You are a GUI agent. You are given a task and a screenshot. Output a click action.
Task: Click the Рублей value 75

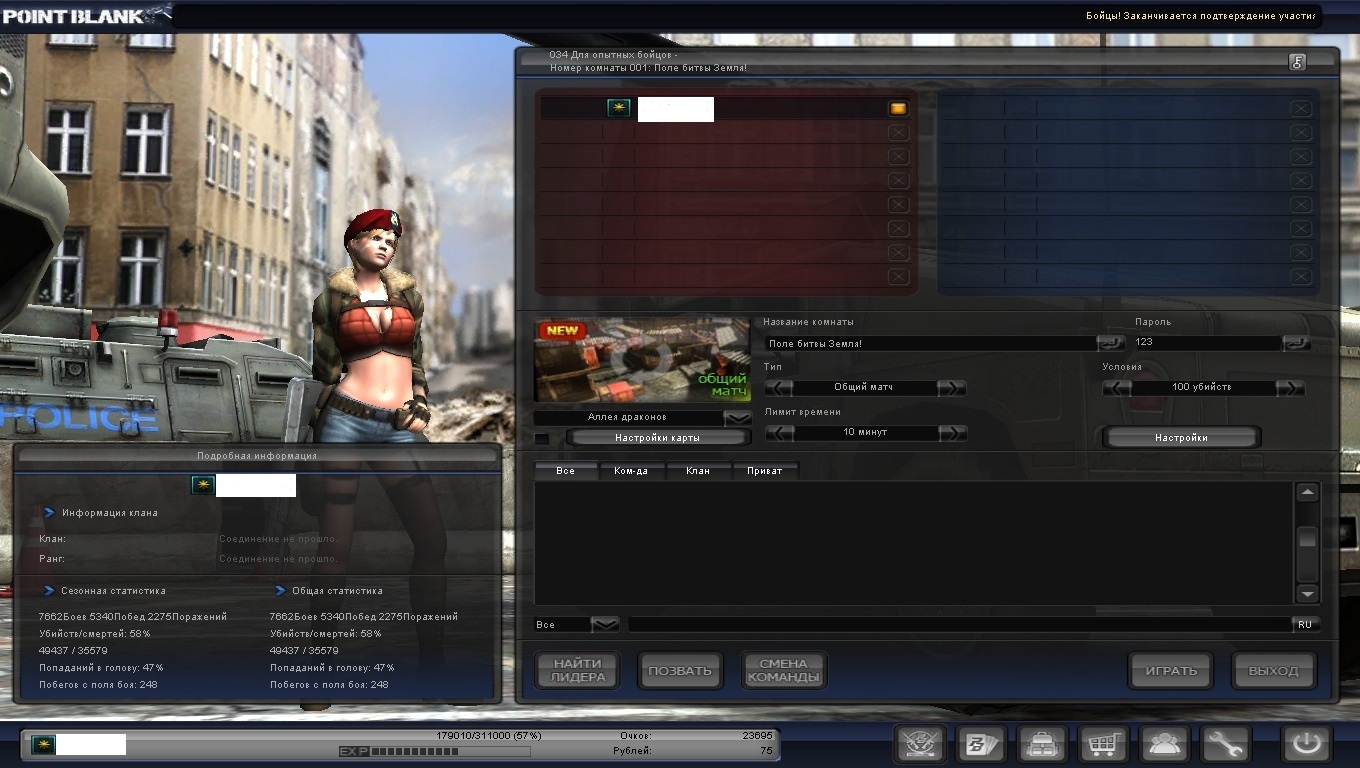click(x=766, y=750)
